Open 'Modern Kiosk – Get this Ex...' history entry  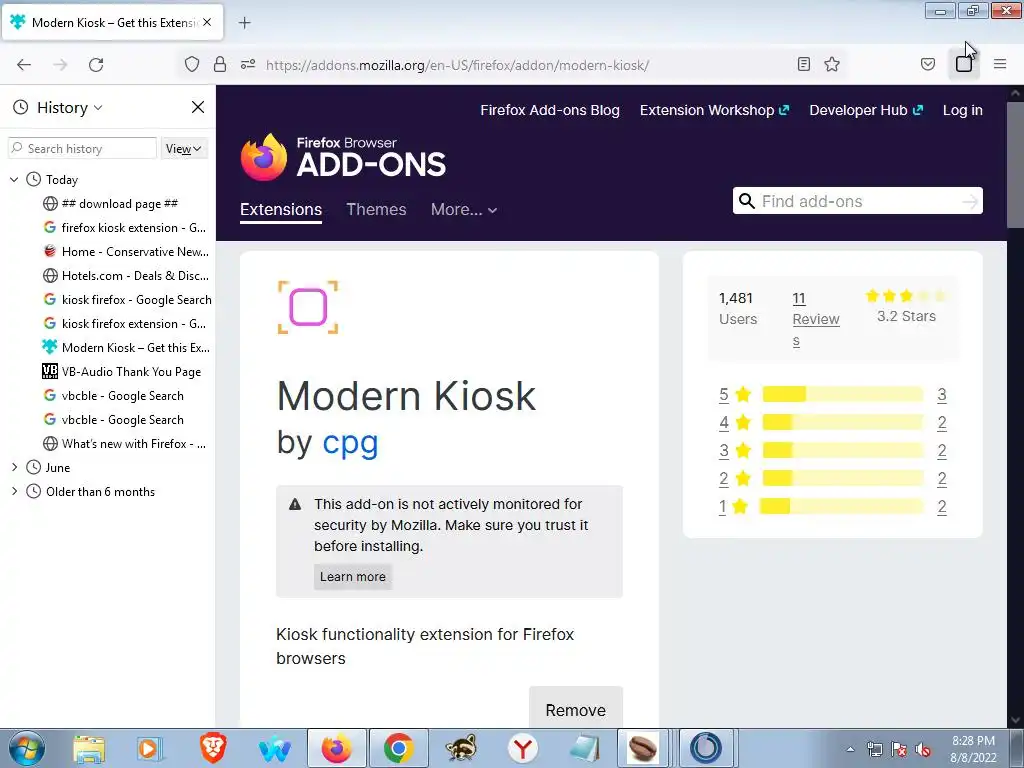pyautogui.click(x=126, y=347)
